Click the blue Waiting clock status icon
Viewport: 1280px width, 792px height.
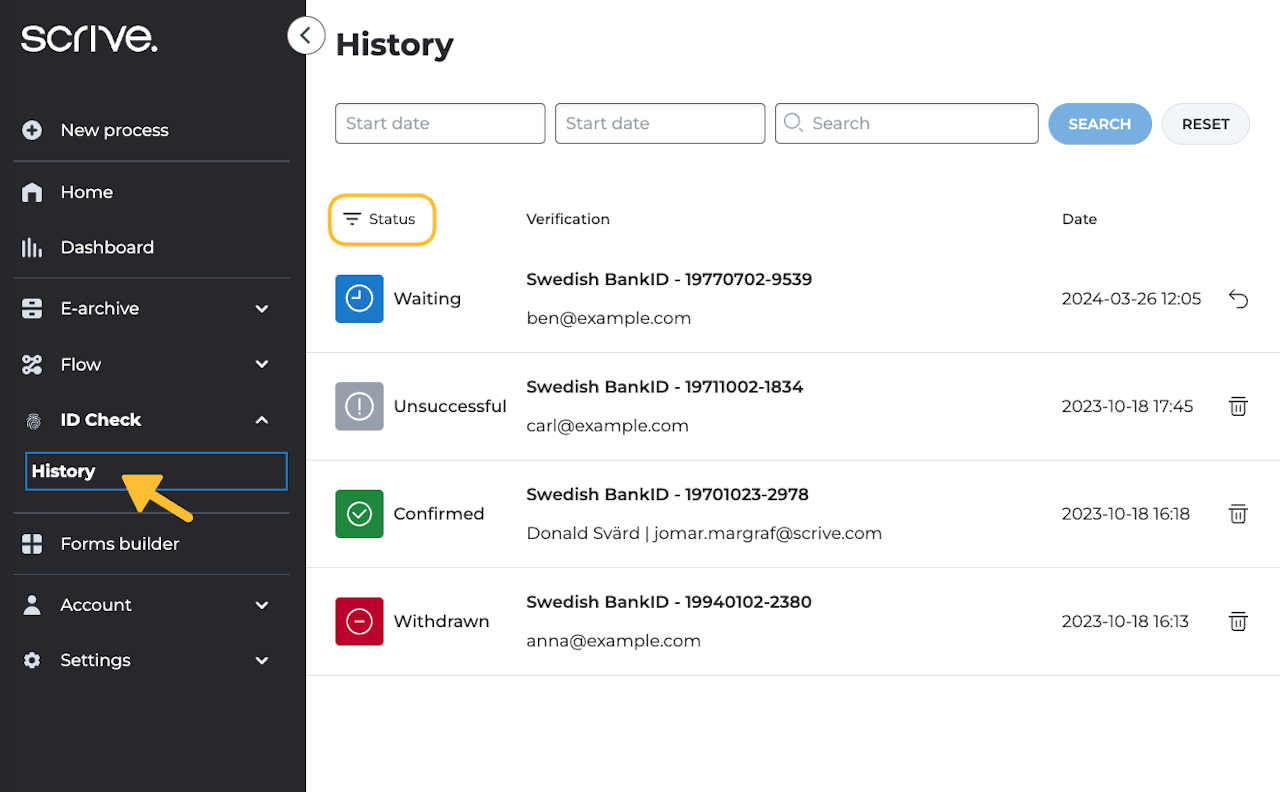click(359, 298)
